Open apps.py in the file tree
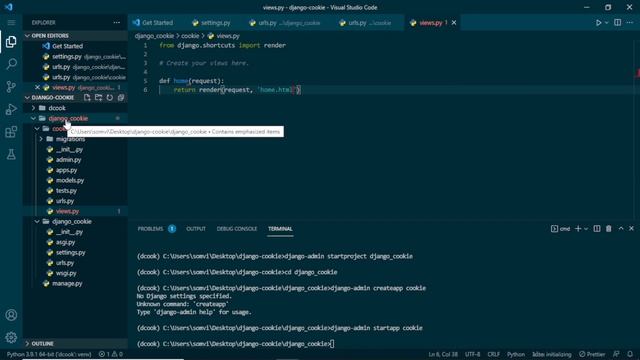Screen dimensions: 640x360 [x=66, y=170]
